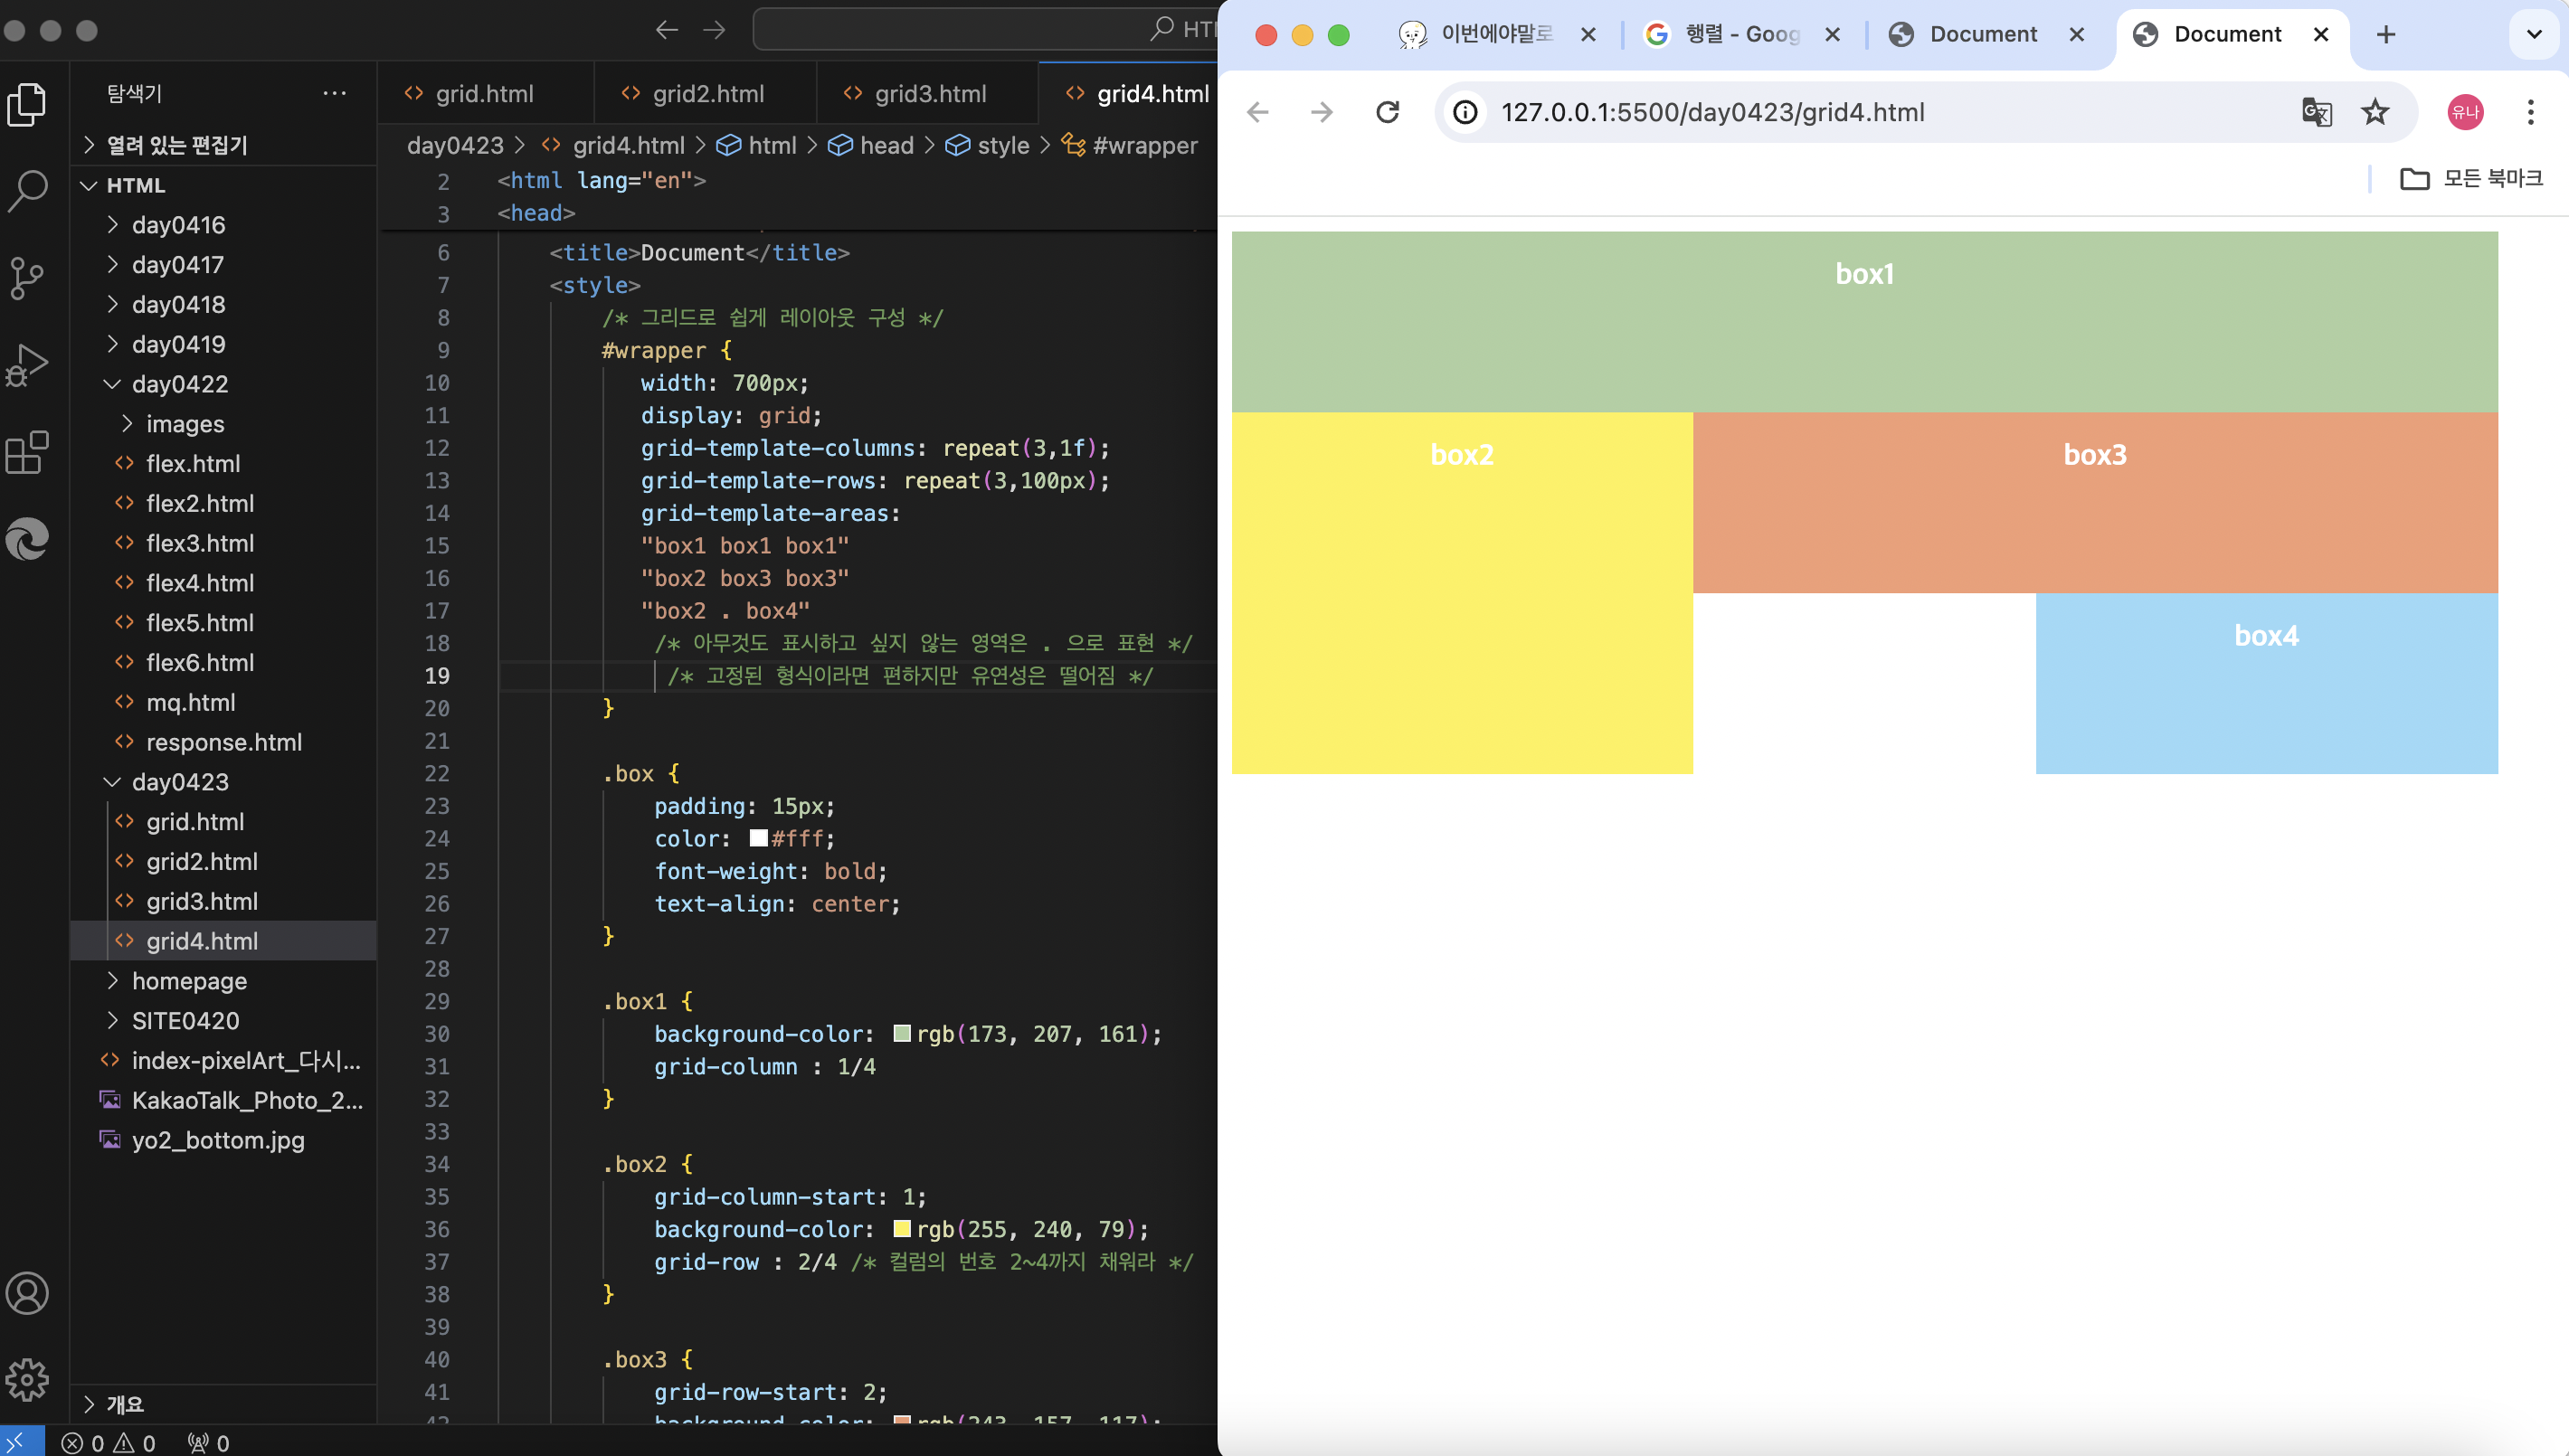Click the yellow rgb(255, 240, 79) color swatch
Viewport: 2569px width, 1456px height.
click(901, 1229)
